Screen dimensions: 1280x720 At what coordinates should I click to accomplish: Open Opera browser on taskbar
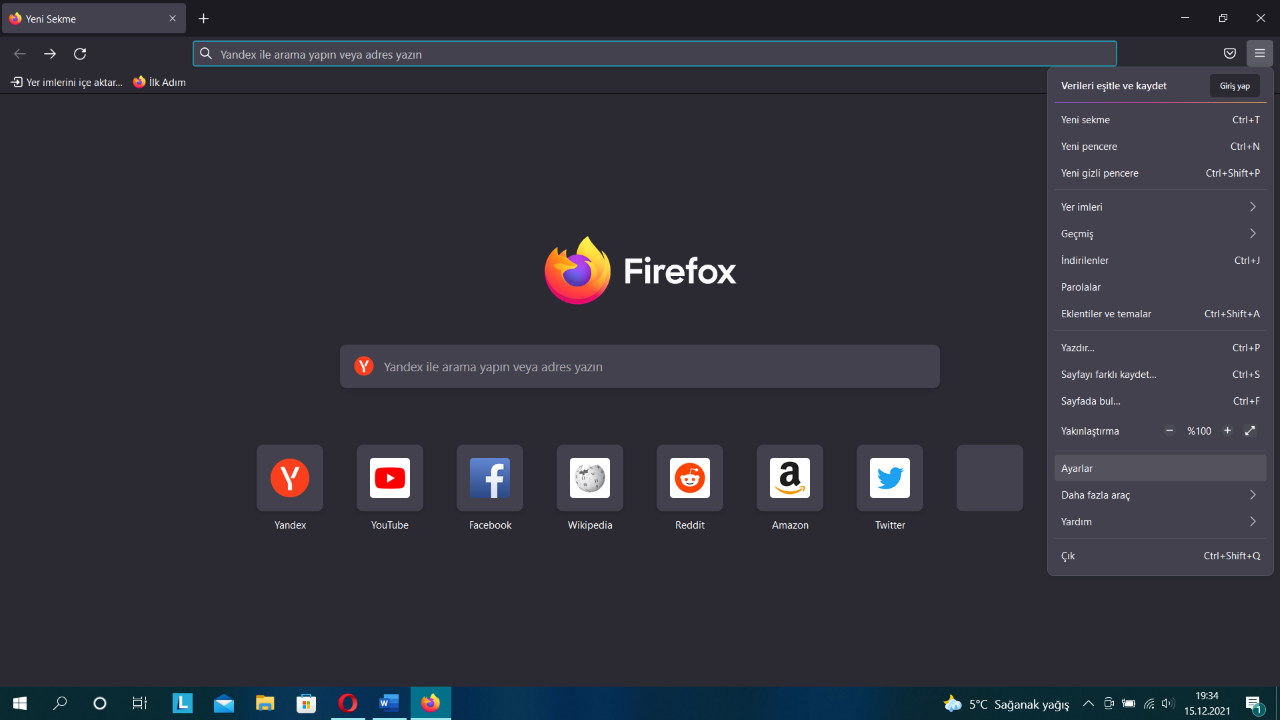[x=348, y=703]
